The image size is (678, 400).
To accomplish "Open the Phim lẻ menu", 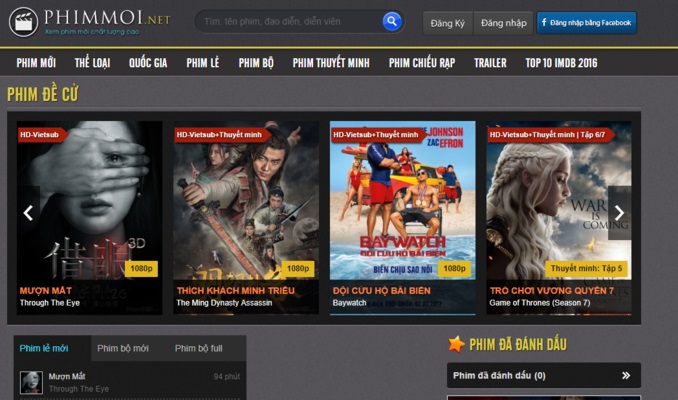I will coord(203,62).
